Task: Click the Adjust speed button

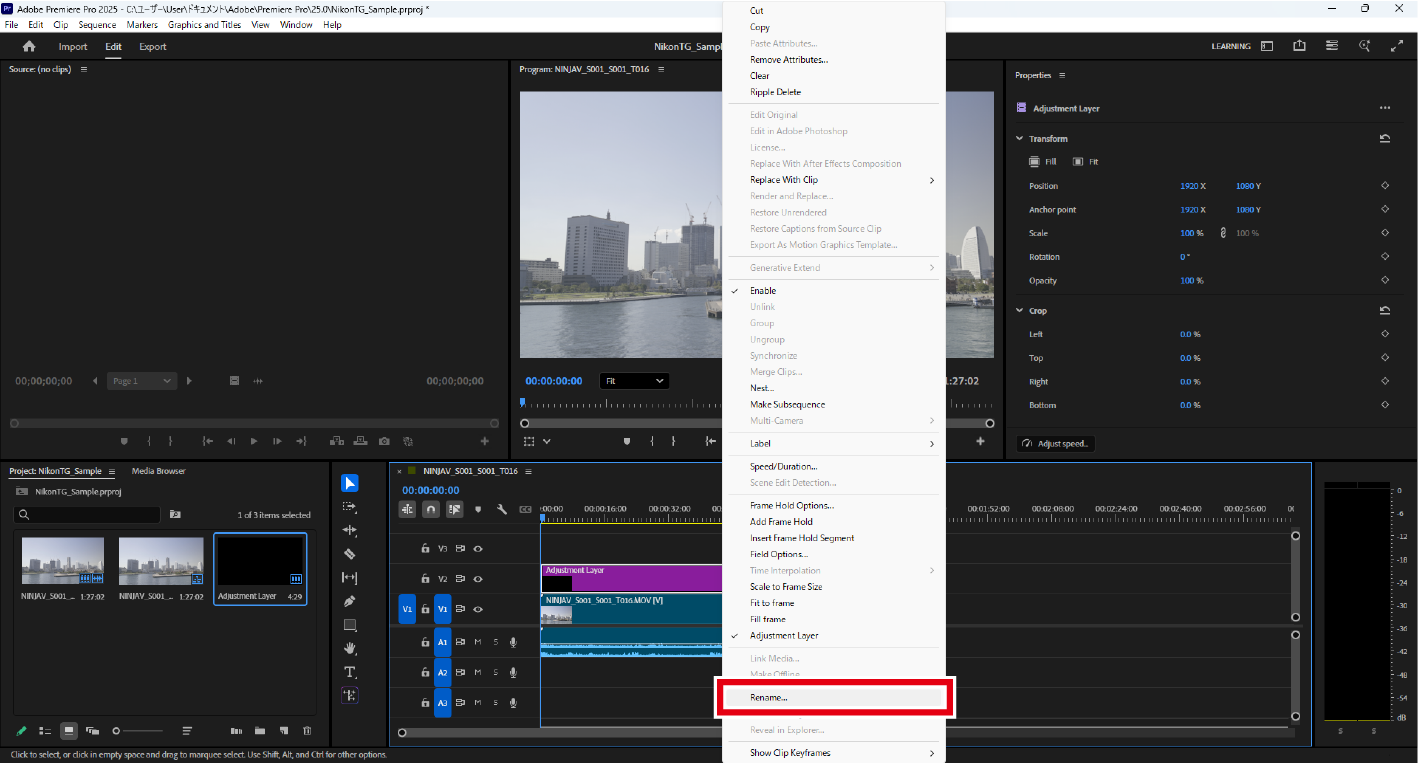Action: [x=1056, y=444]
